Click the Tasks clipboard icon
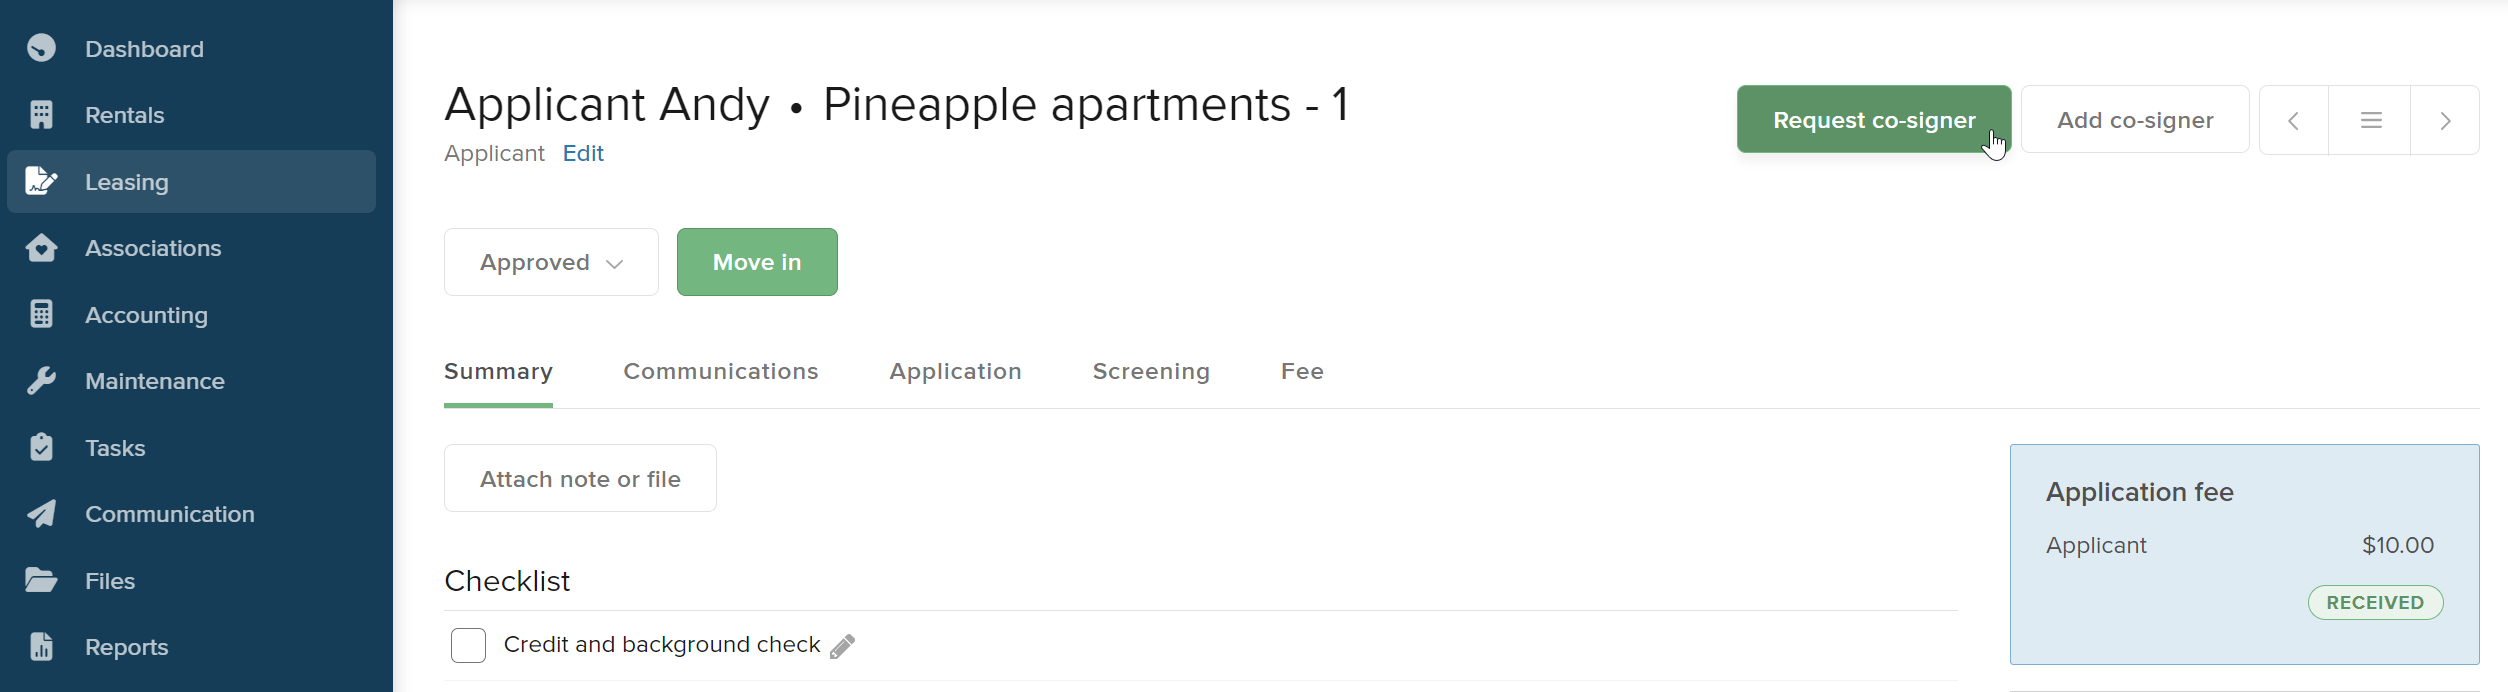The height and width of the screenshot is (692, 2508). (41, 448)
